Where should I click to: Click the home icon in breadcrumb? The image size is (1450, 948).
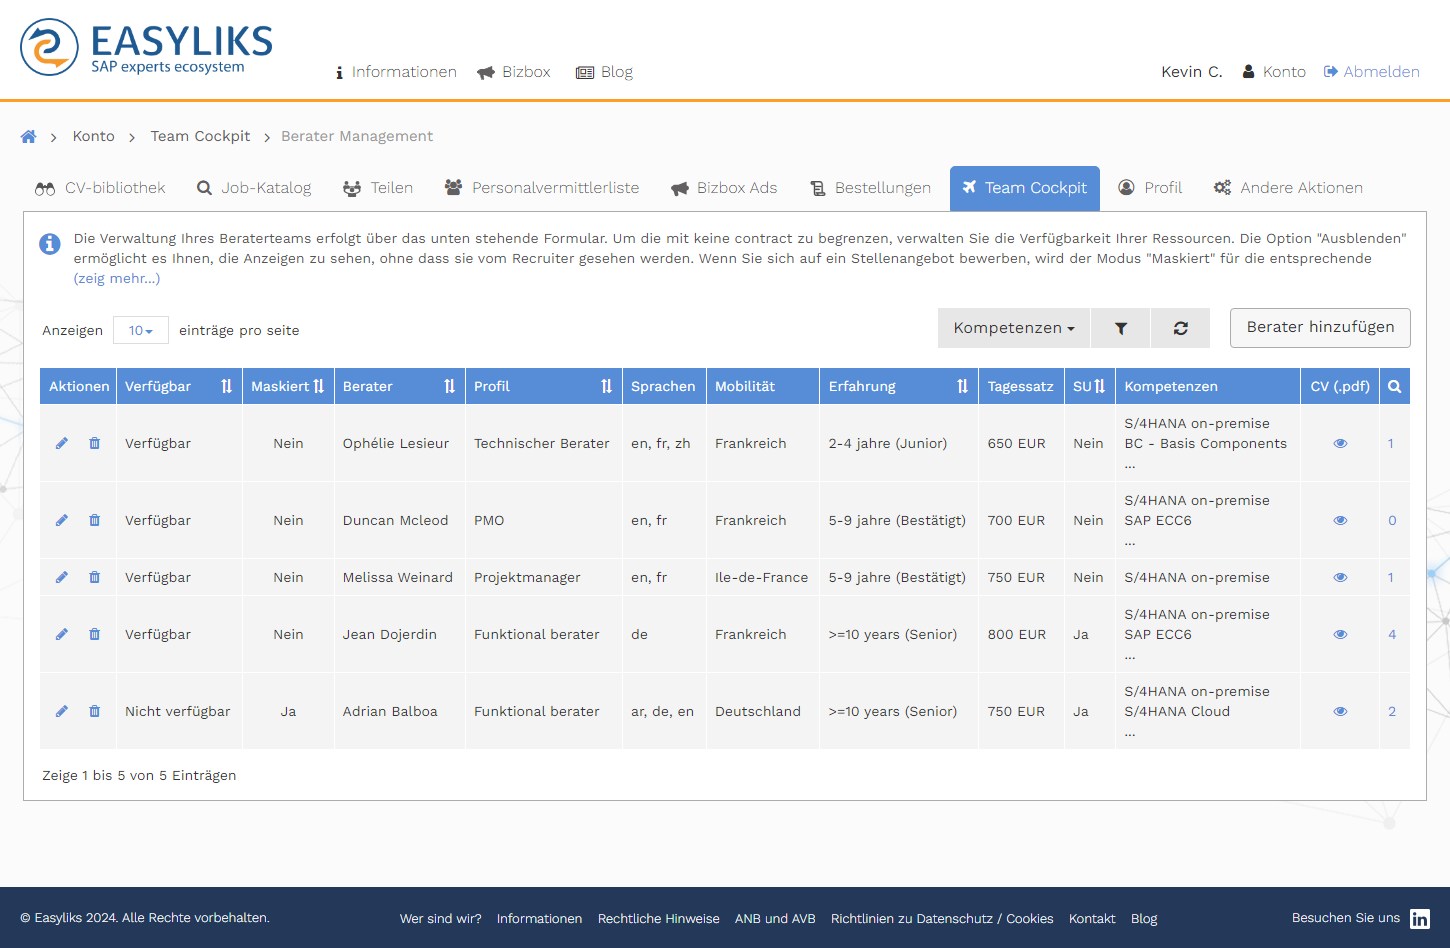pyautogui.click(x=28, y=137)
